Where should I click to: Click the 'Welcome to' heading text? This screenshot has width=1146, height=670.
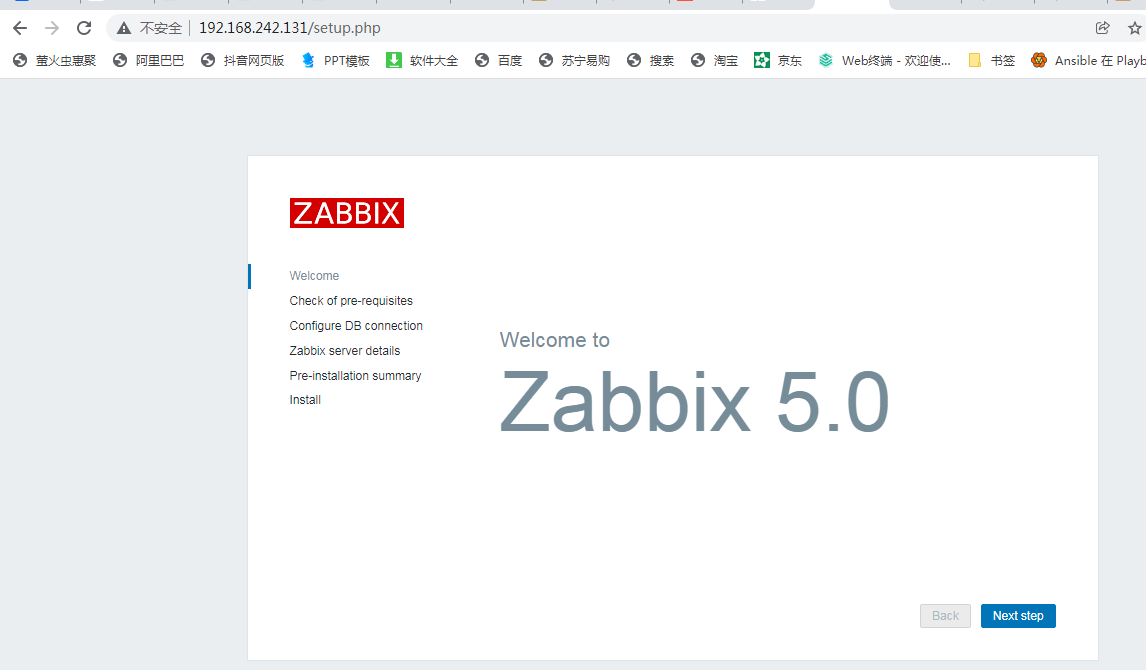click(555, 340)
